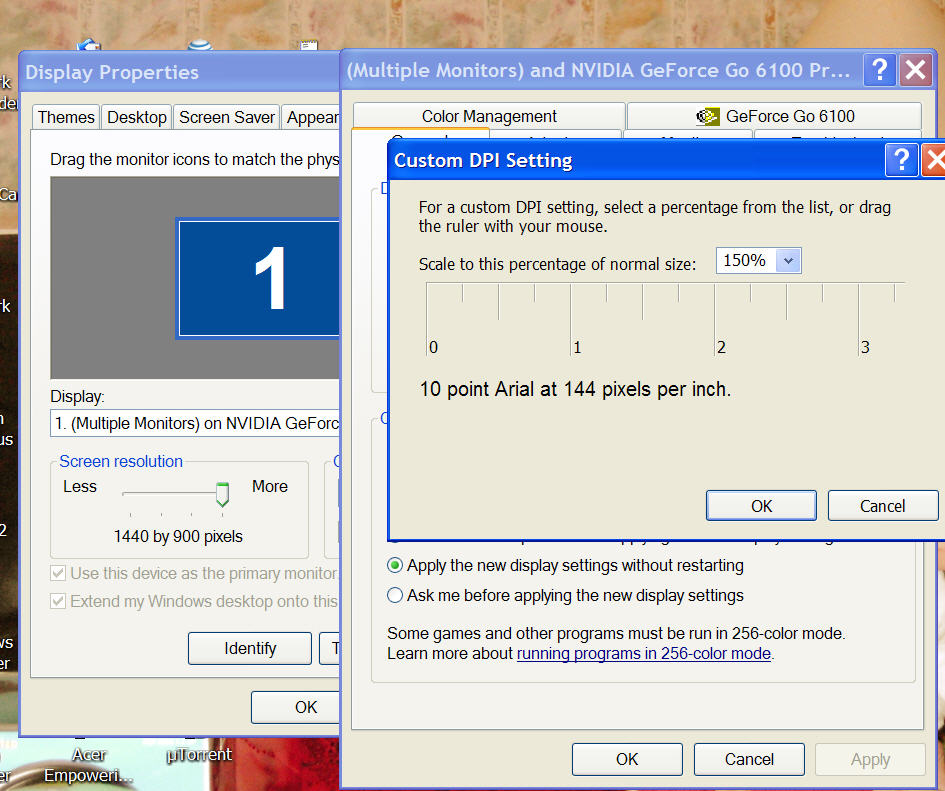Click the disabled Apply button in NVIDIA properties
Viewport: 945px width, 791px height.
(x=870, y=759)
